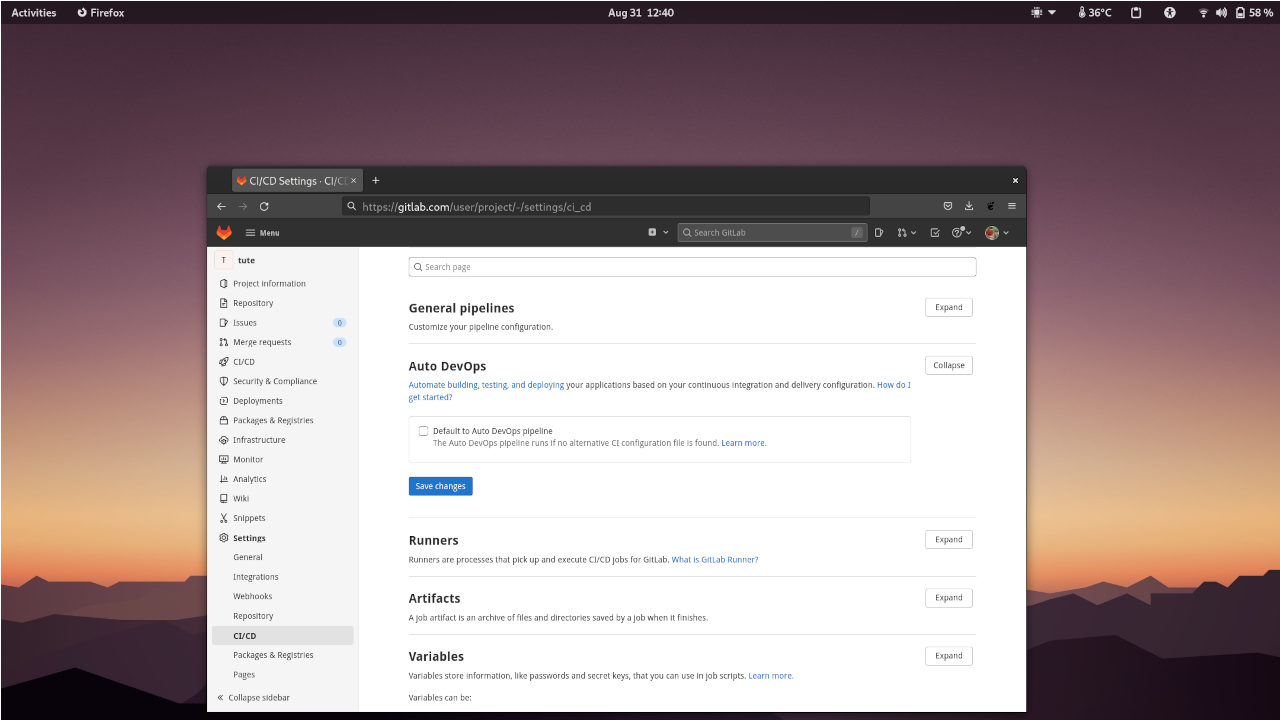Open the GitLab home logo
The height and width of the screenshot is (720, 1280).
(x=224, y=232)
